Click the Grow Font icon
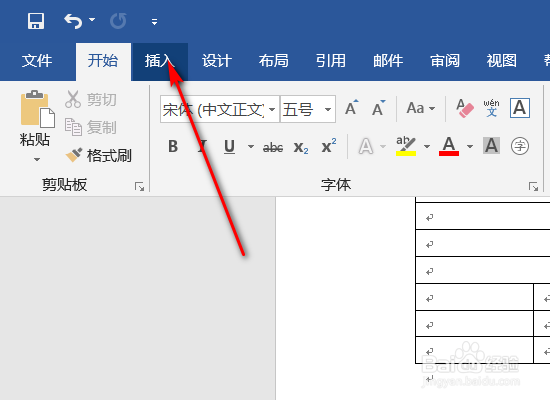Screen dimensions: 550x400 [351, 108]
